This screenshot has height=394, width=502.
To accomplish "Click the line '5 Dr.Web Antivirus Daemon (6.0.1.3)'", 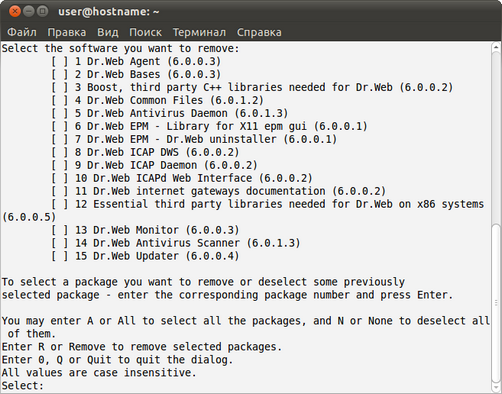I will pyautogui.click(x=181, y=113).
